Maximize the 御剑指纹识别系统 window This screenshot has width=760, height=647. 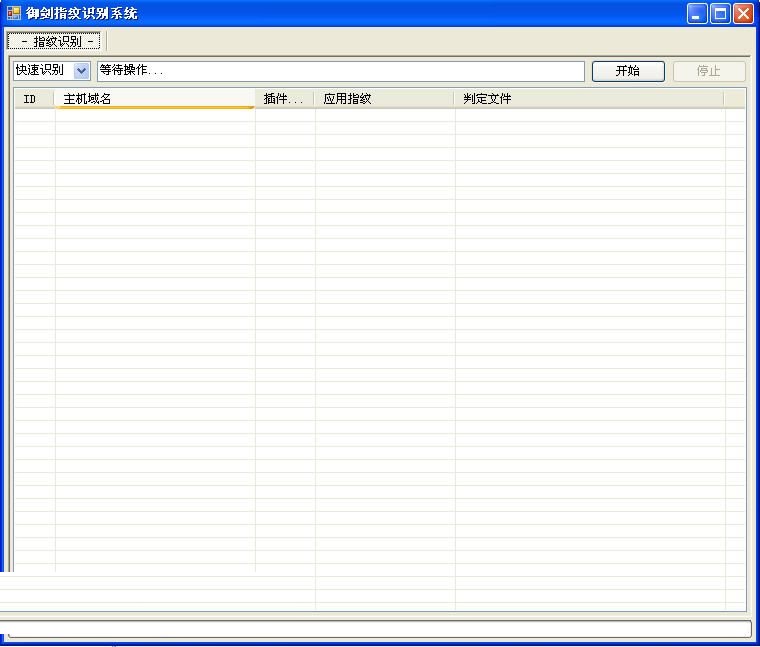point(720,13)
